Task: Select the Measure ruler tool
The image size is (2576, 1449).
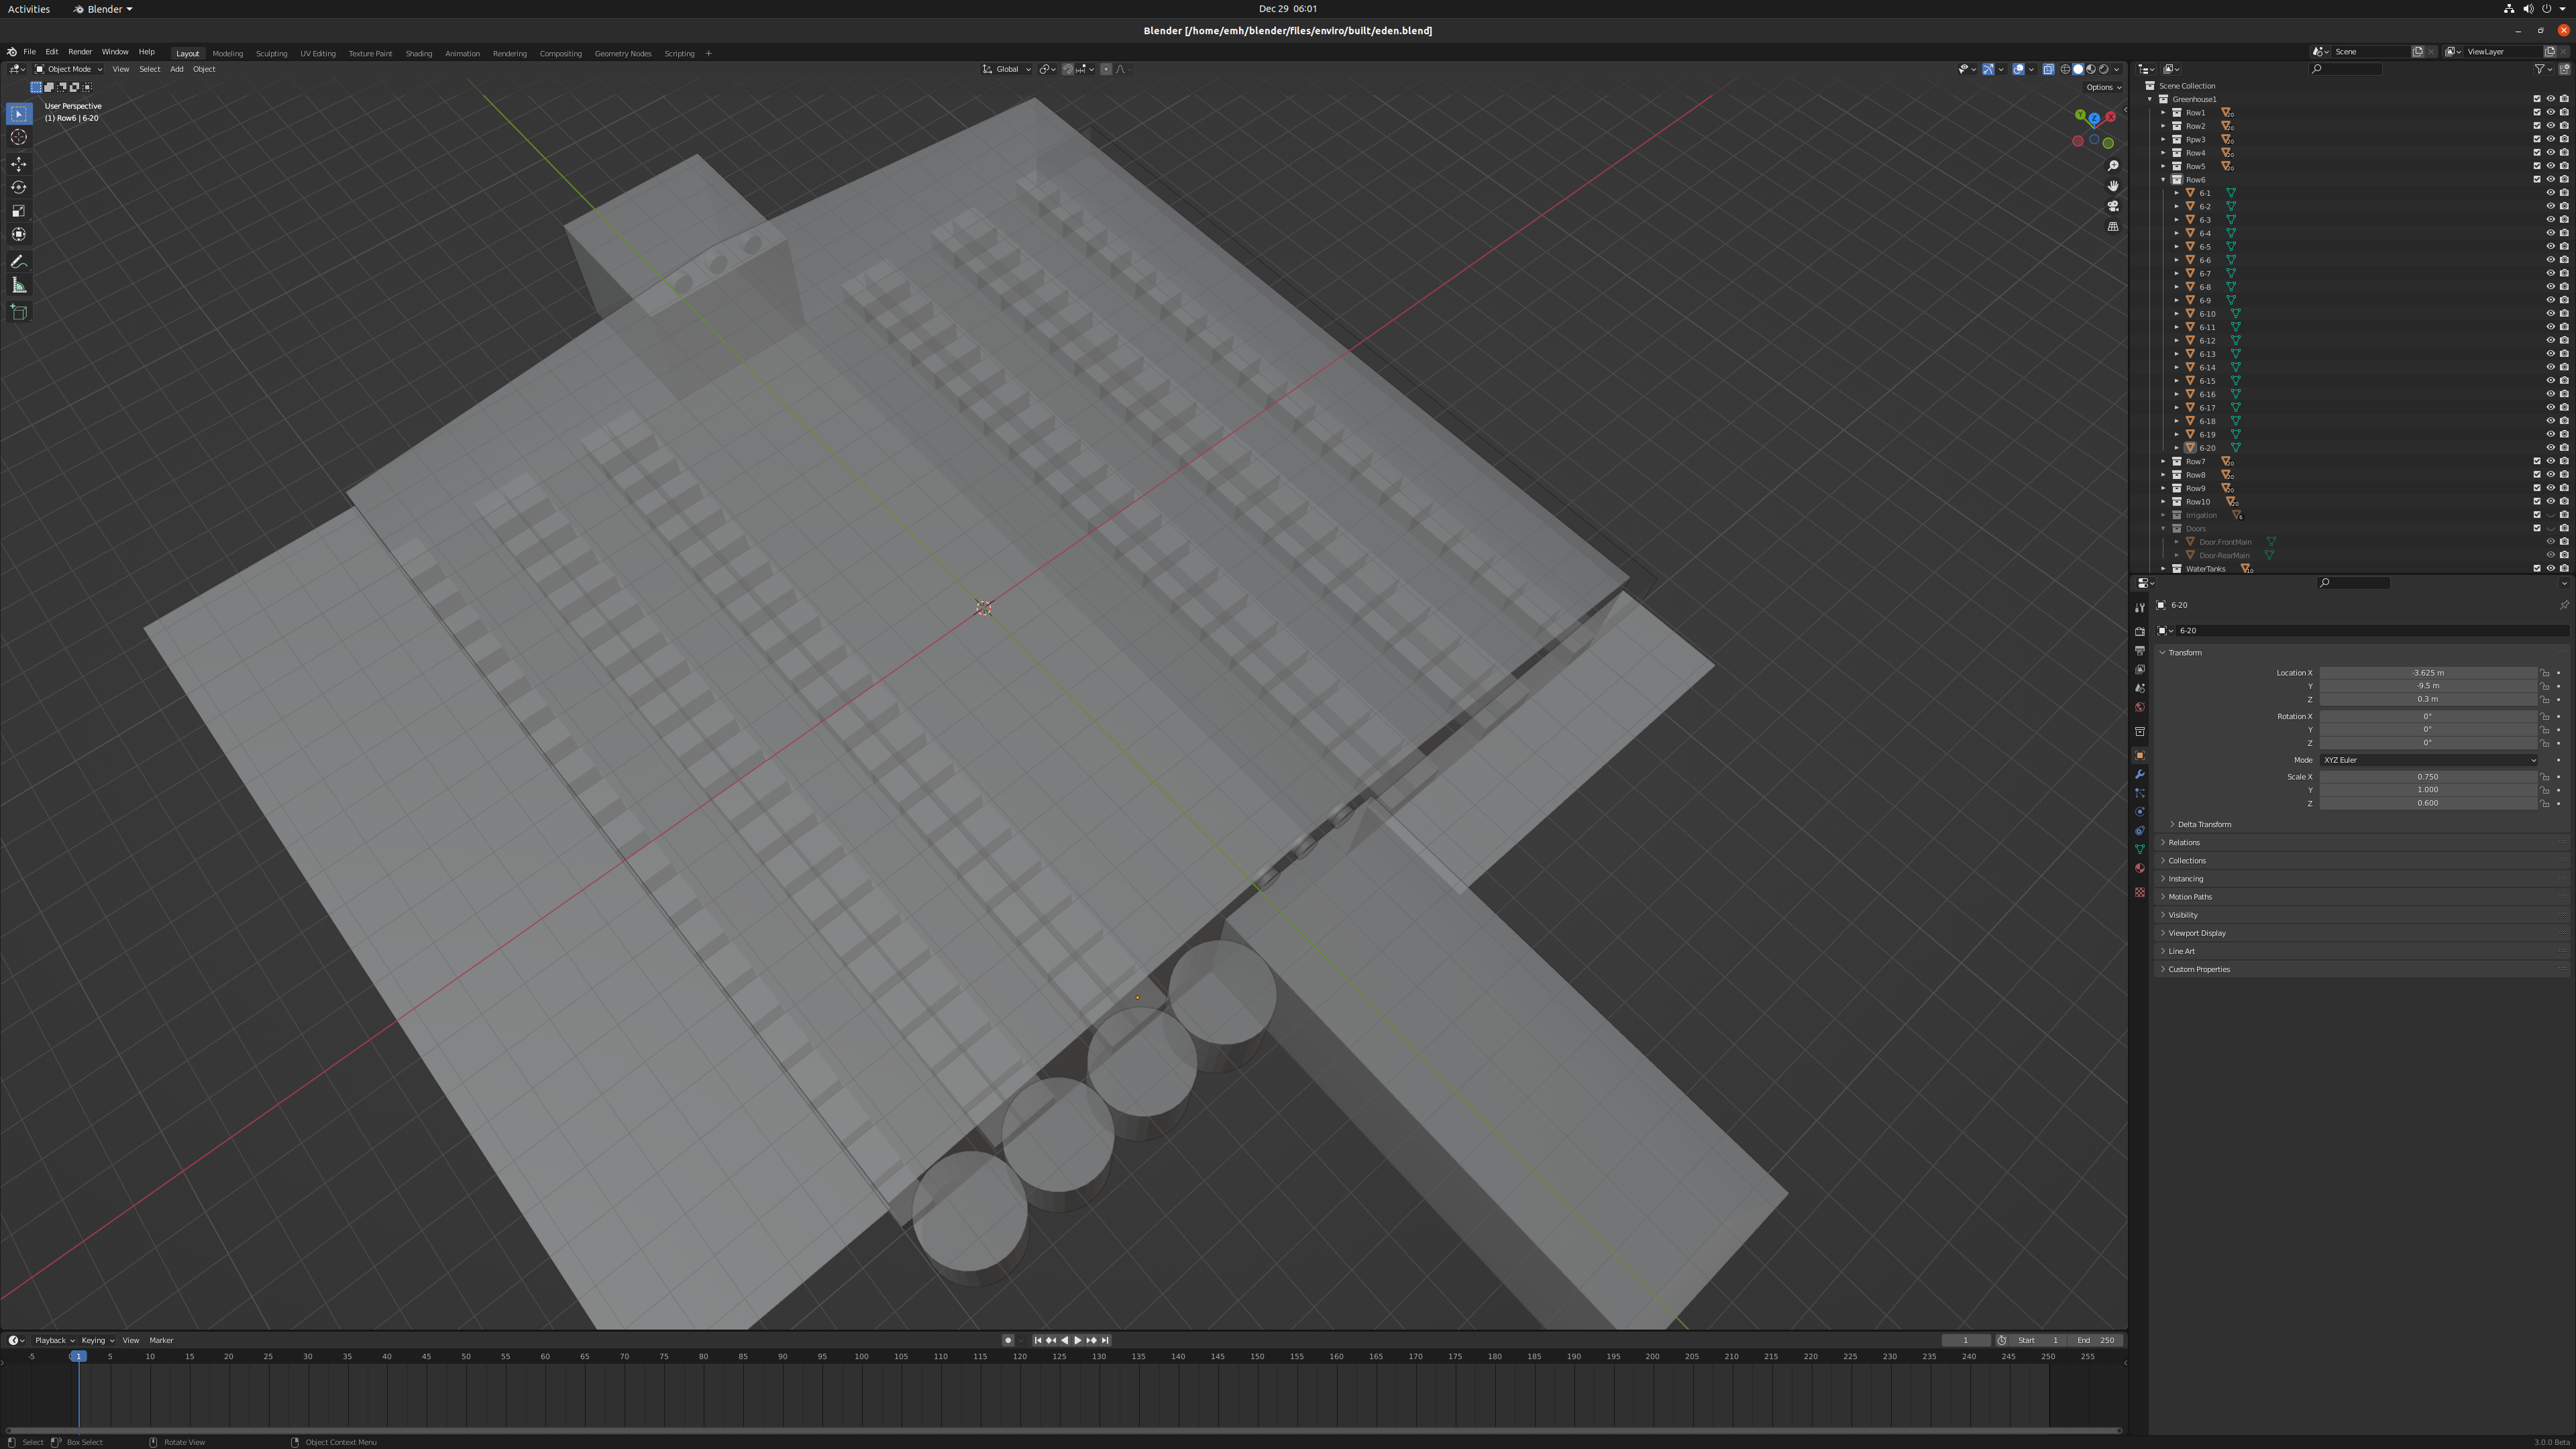Action: [18, 286]
